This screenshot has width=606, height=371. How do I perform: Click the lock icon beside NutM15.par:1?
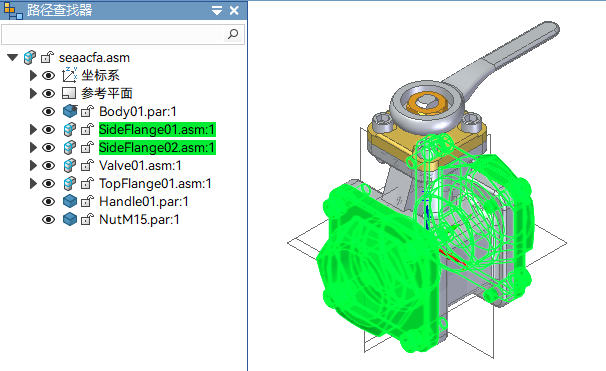(x=87, y=220)
